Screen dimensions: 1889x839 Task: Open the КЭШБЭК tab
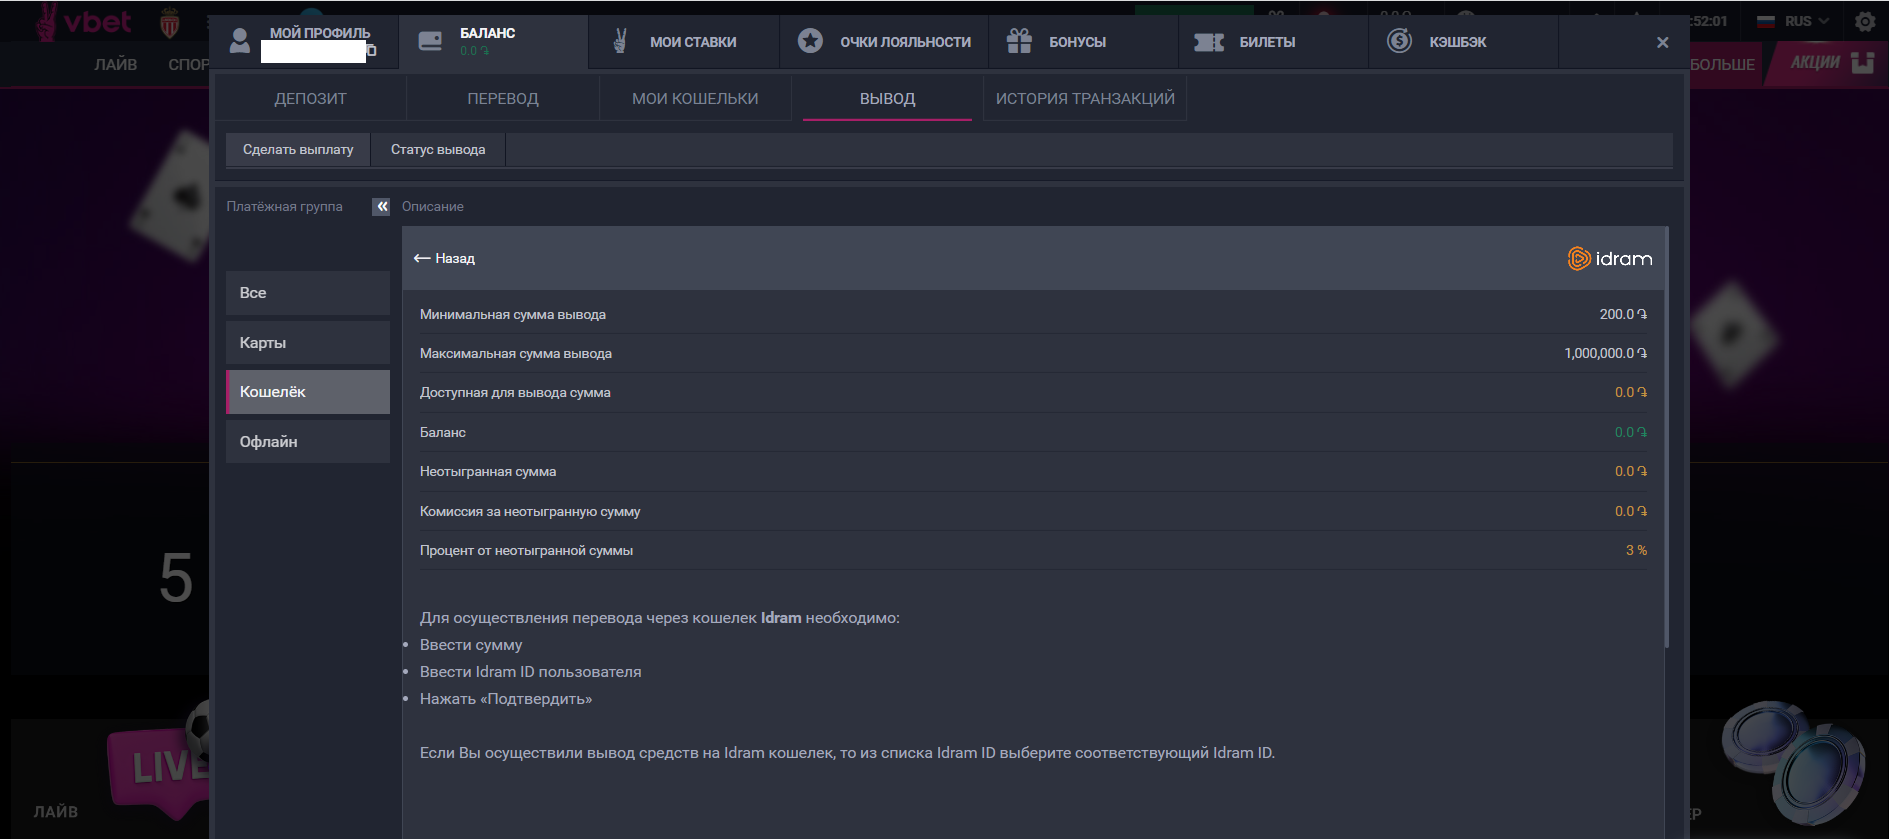click(x=1464, y=42)
